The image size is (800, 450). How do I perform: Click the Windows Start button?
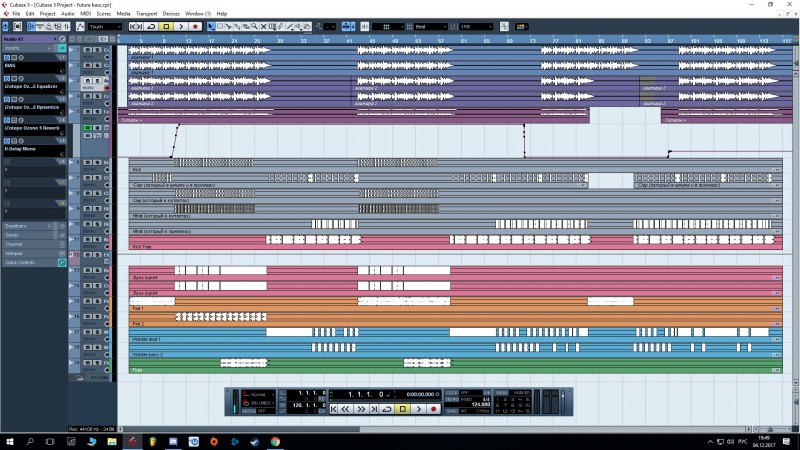pos(9,441)
